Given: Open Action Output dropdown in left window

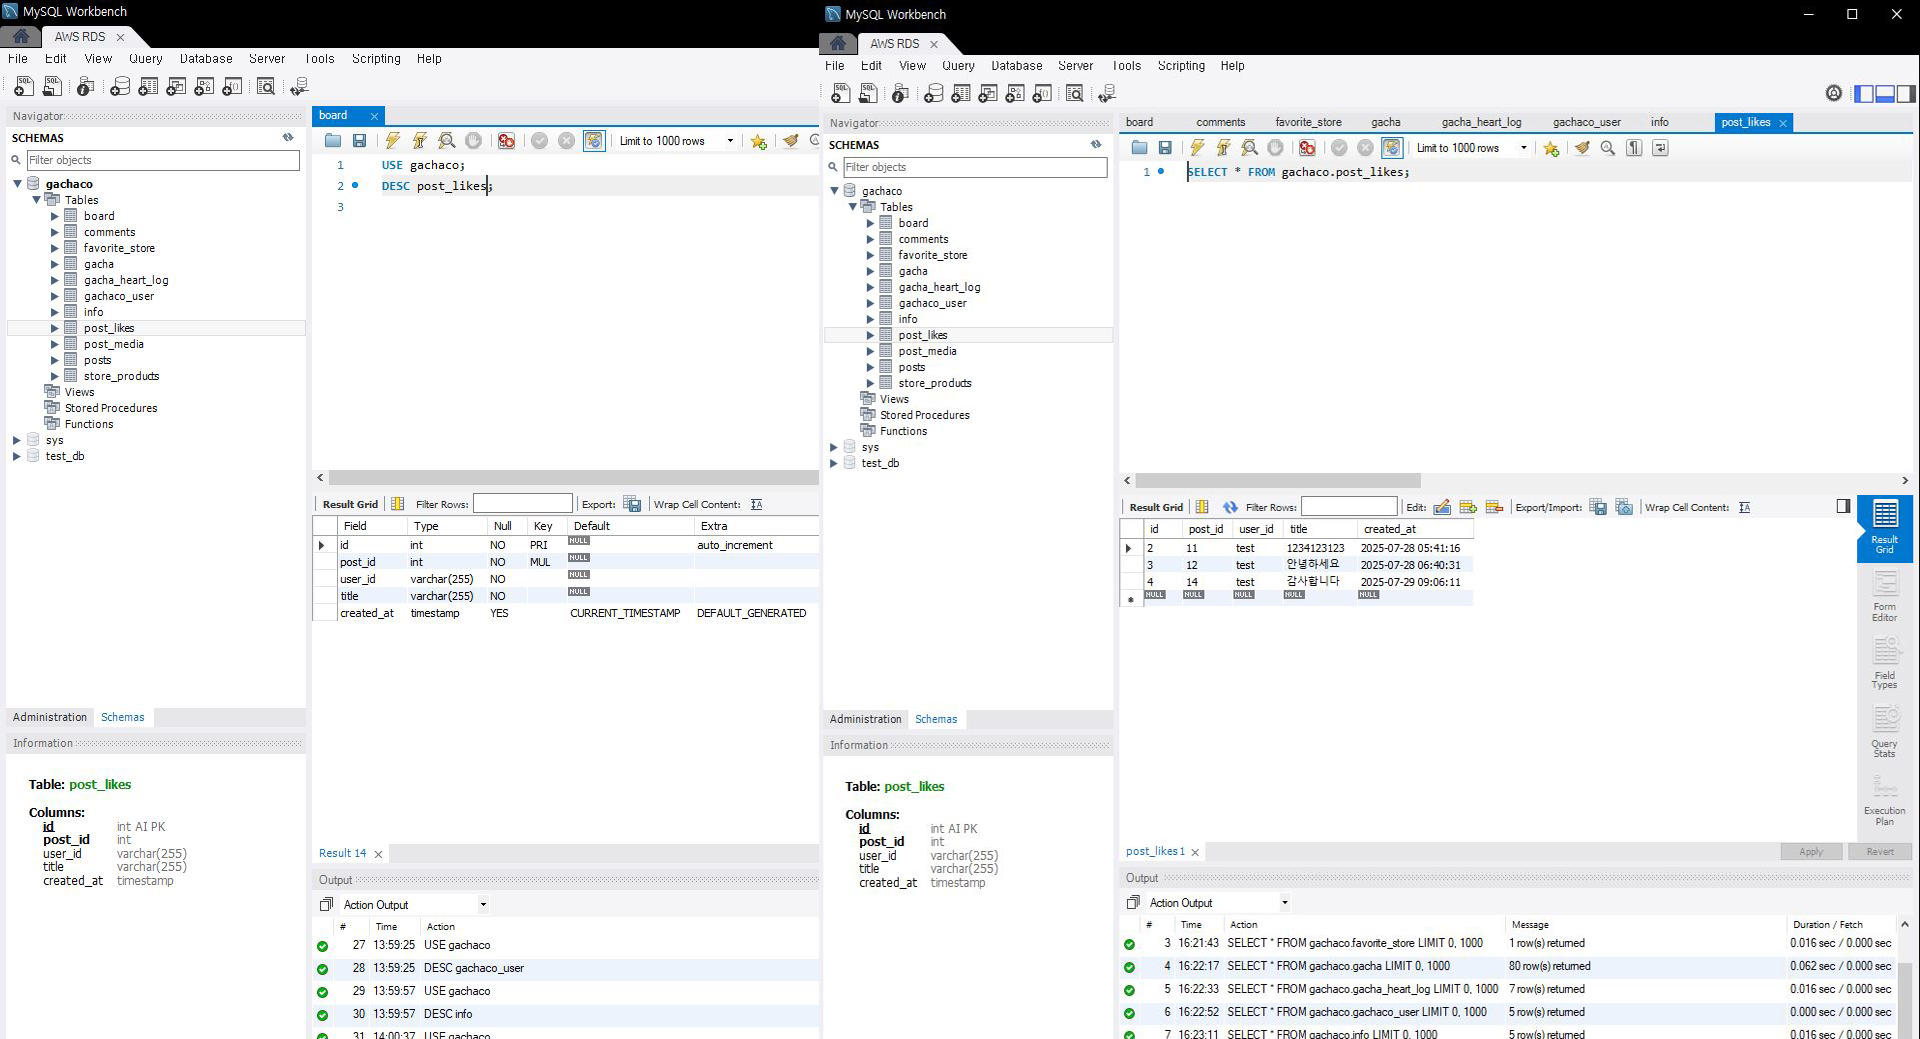Looking at the screenshot, I should click(x=483, y=905).
